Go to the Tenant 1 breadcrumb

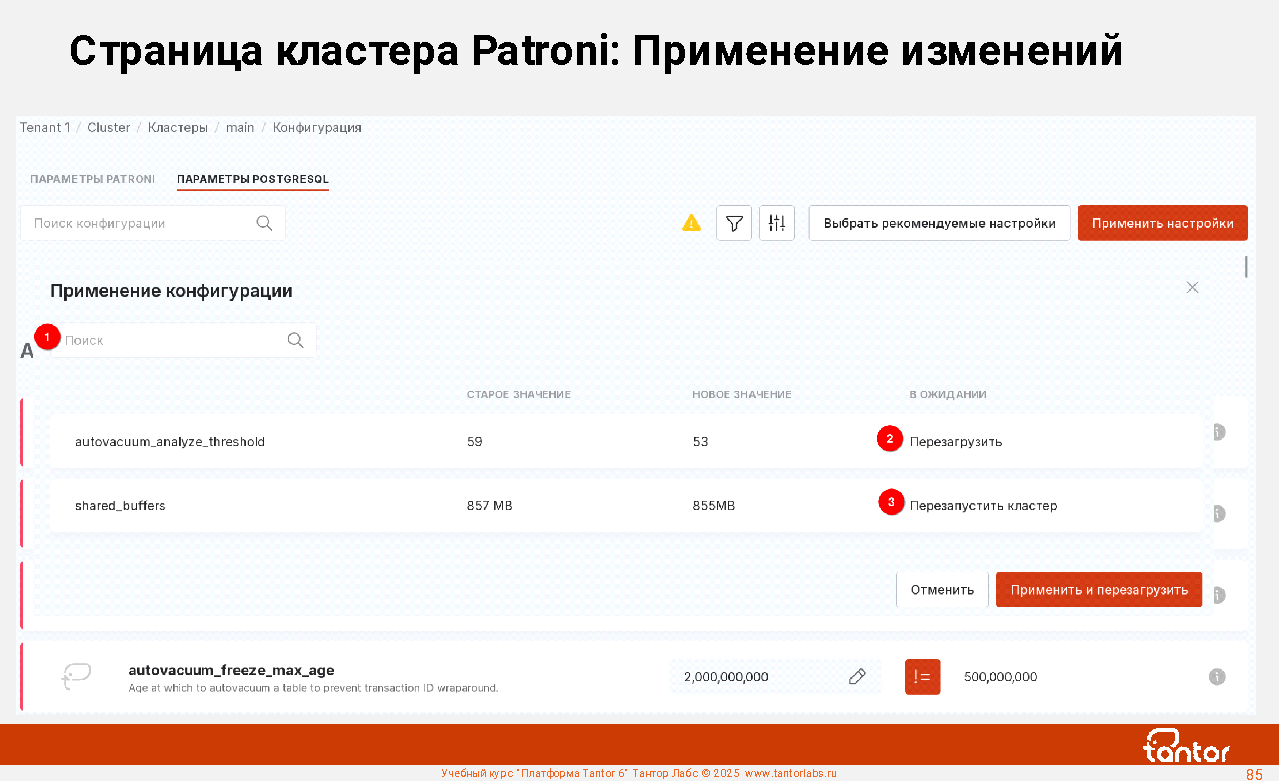[45, 128]
